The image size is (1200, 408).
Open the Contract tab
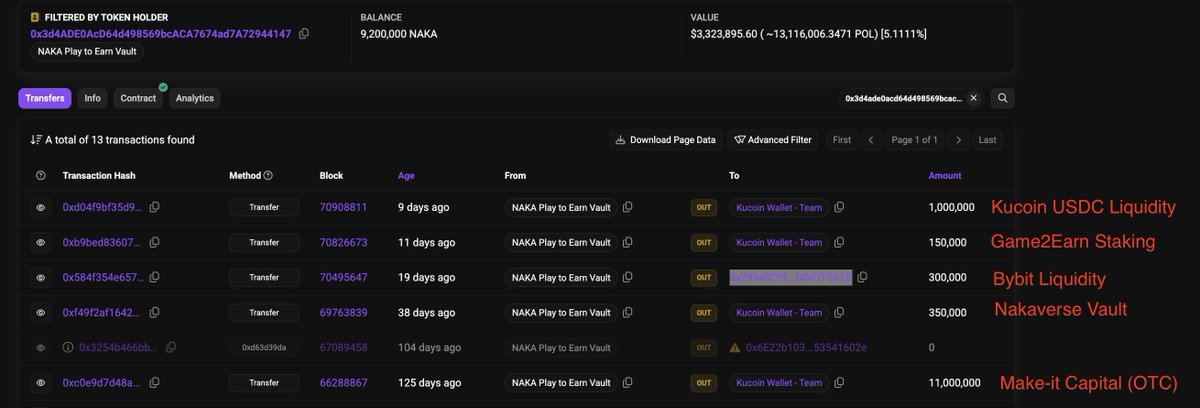coord(138,98)
